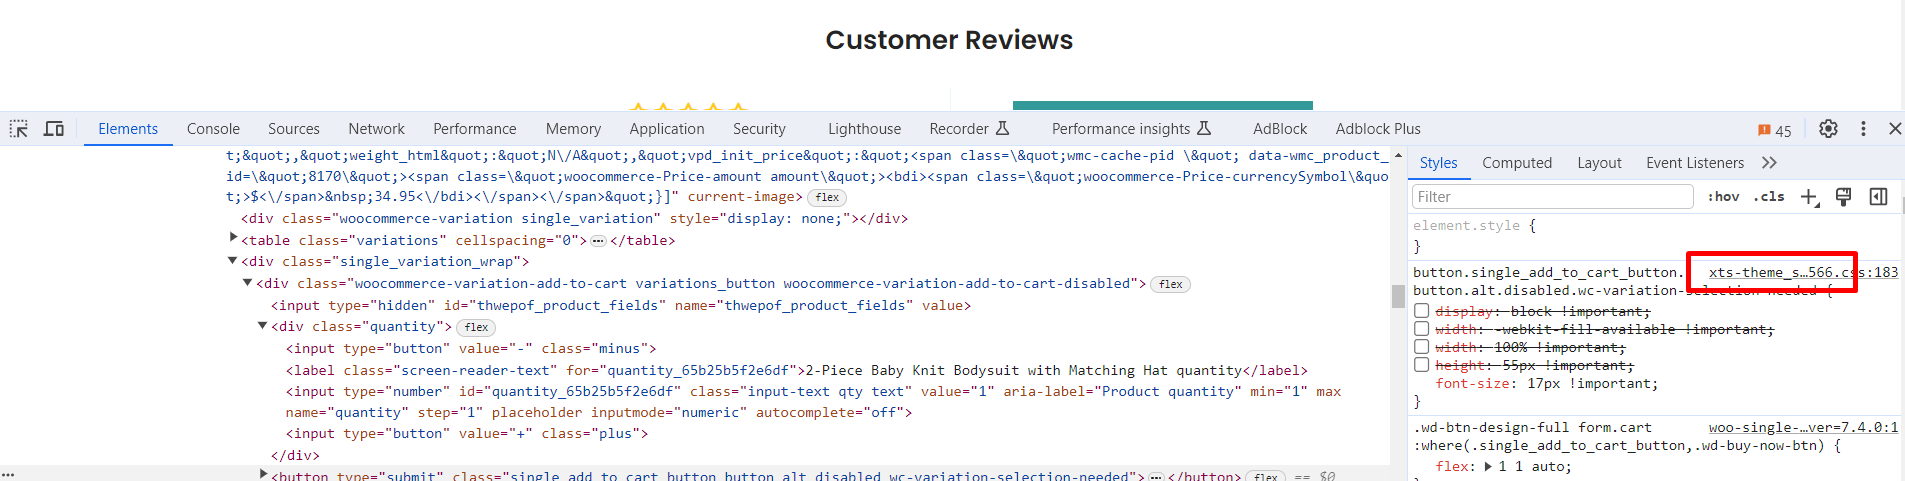This screenshot has width=1905, height=481.
Task: Open the Lighthouse tab
Action: click(864, 129)
